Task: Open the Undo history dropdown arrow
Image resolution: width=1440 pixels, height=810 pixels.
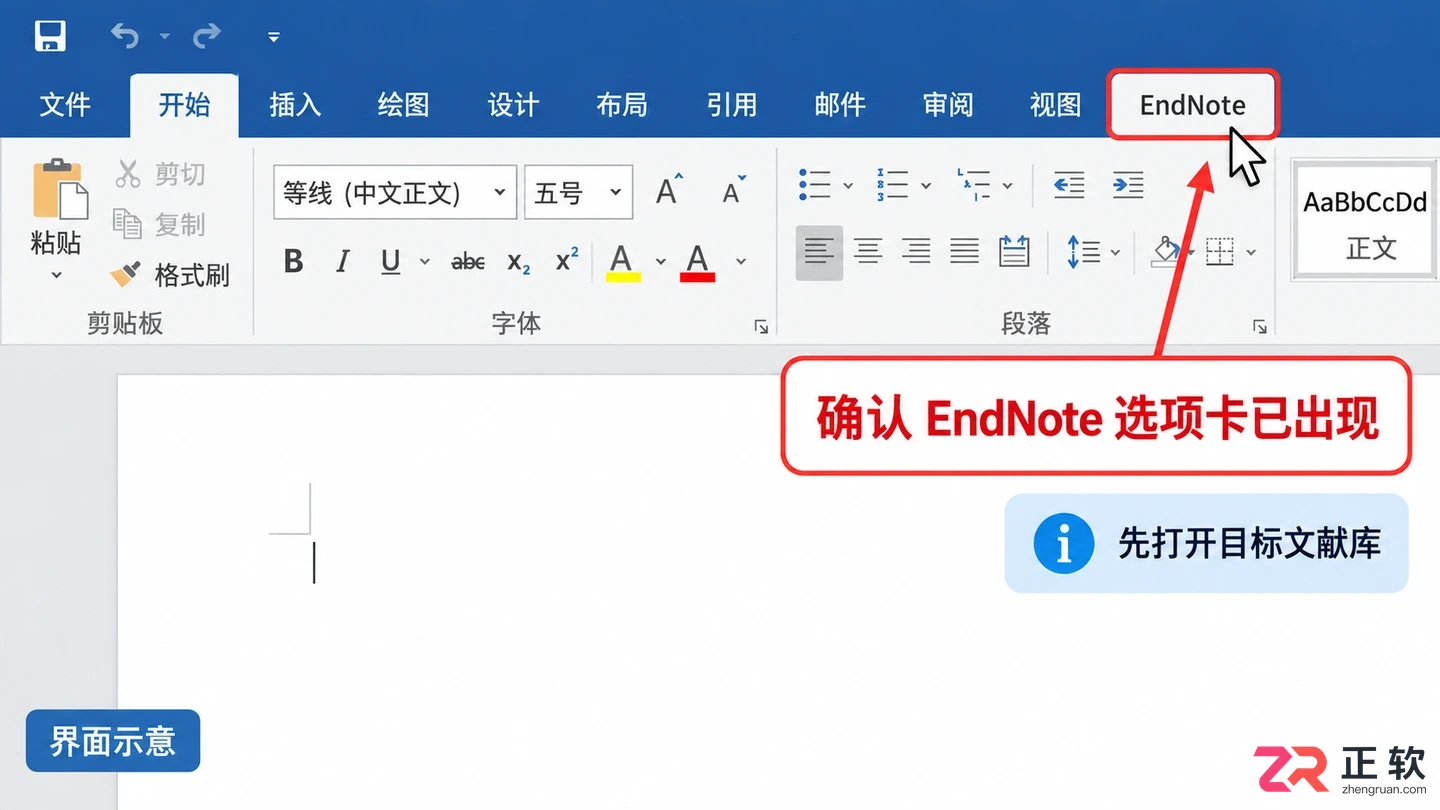Action: click(x=165, y=38)
